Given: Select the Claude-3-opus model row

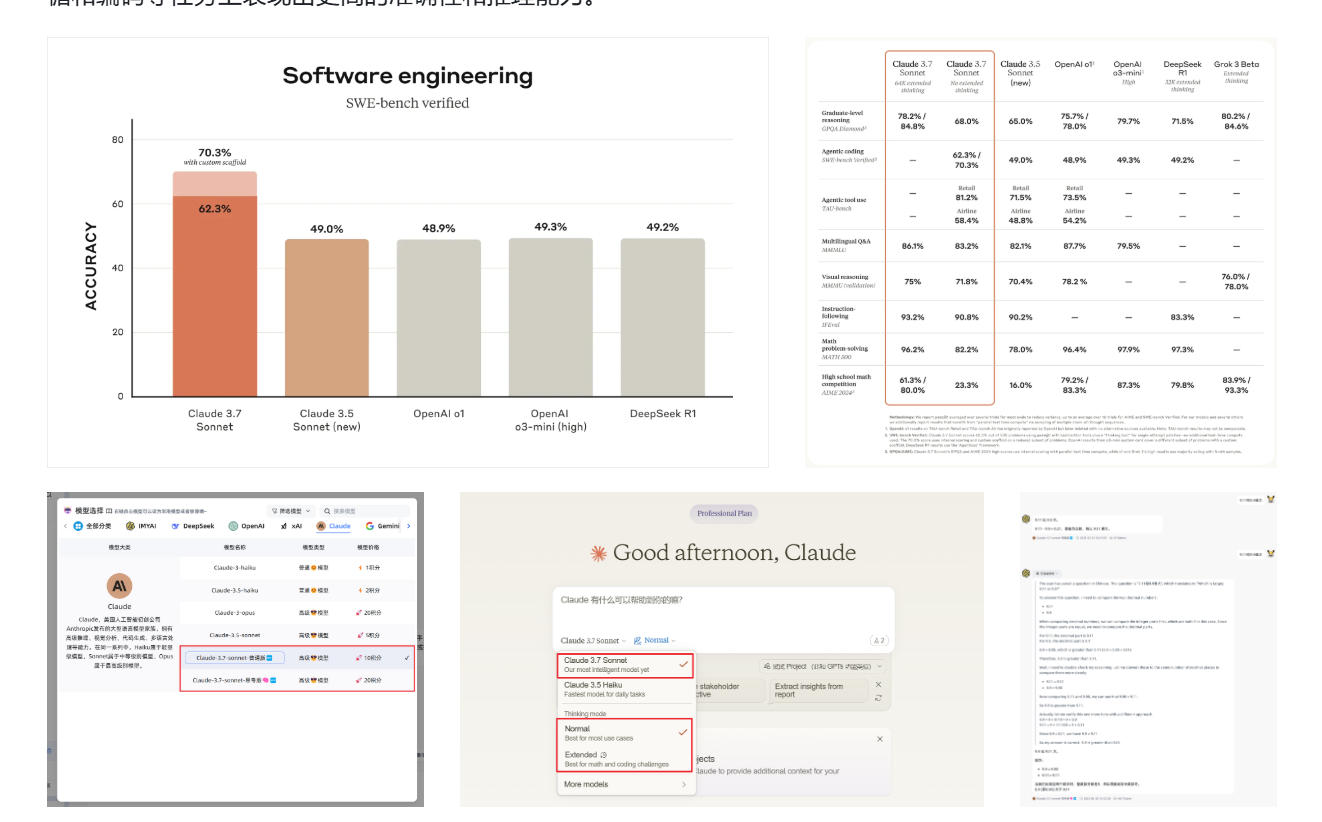Looking at the screenshot, I should pos(298,613).
